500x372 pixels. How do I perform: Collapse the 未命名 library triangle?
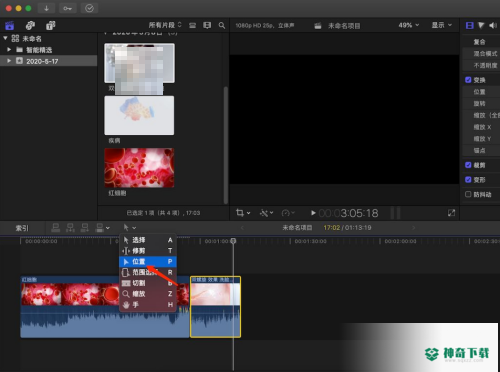point(5,38)
